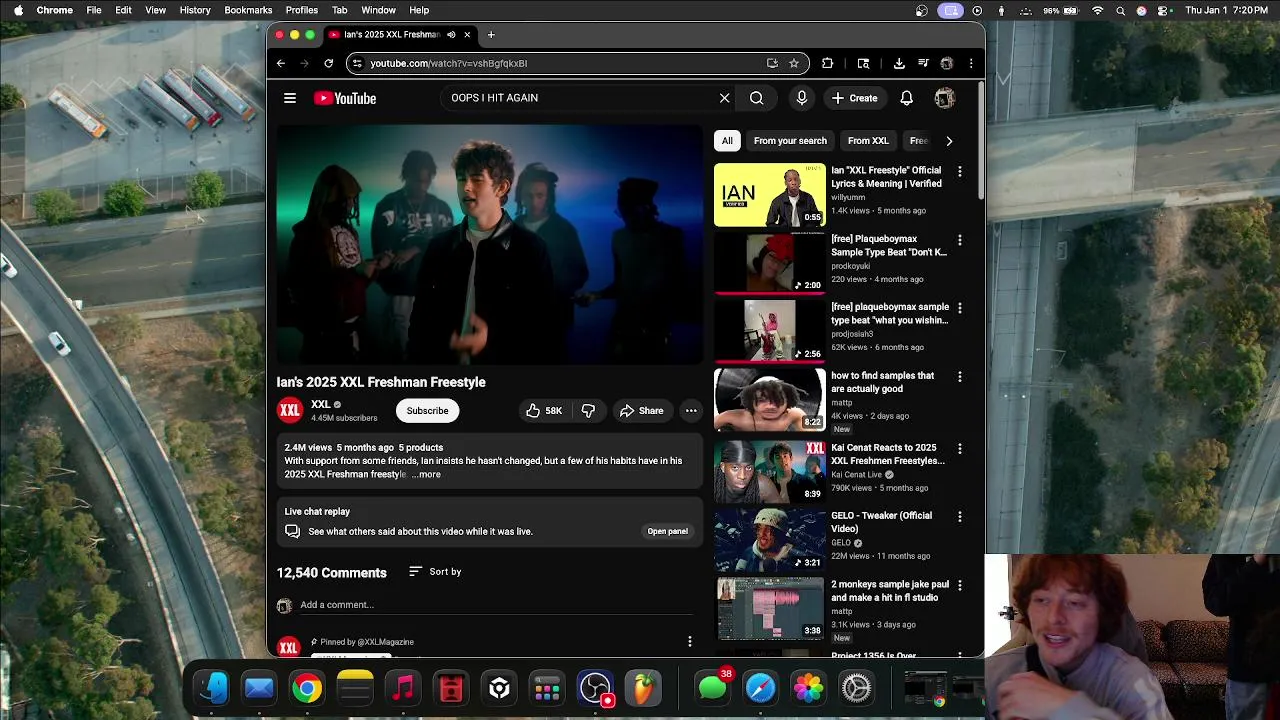Open the Bookmarks menu

[x=248, y=10]
